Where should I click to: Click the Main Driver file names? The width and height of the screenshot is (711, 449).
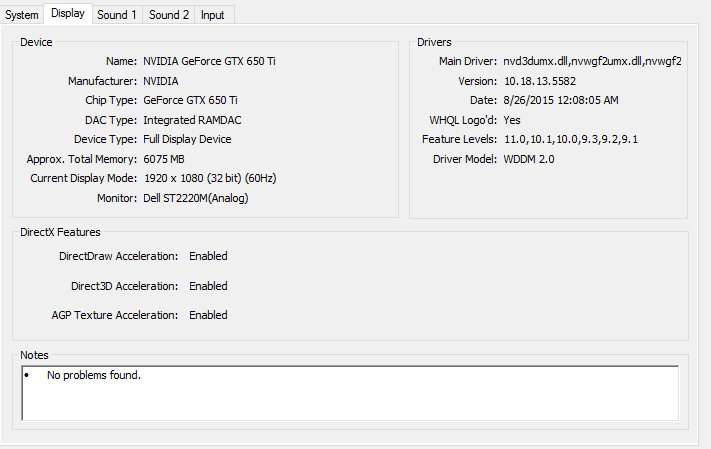point(593,61)
